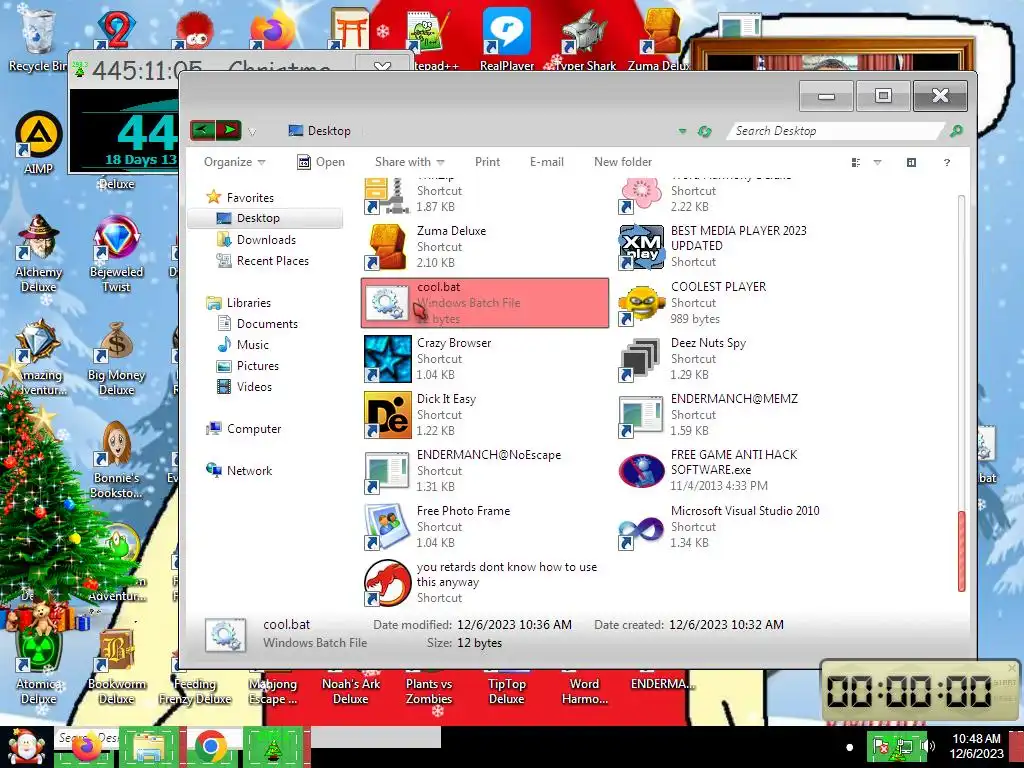
Task: Open recent locations dropdown arrow
Action: [x=252, y=131]
